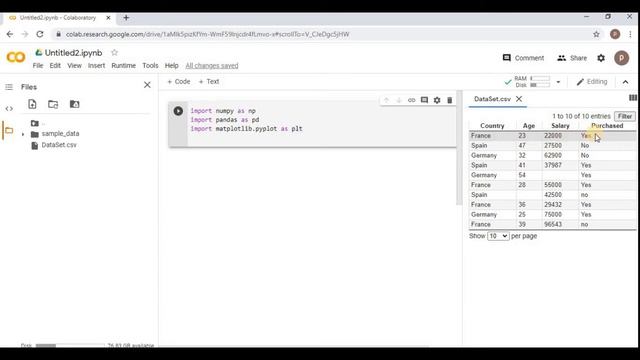Screen dimensions: 640x360
Task: Add a new Code cell
Action: pyautogui.click(x=179, y=82)
